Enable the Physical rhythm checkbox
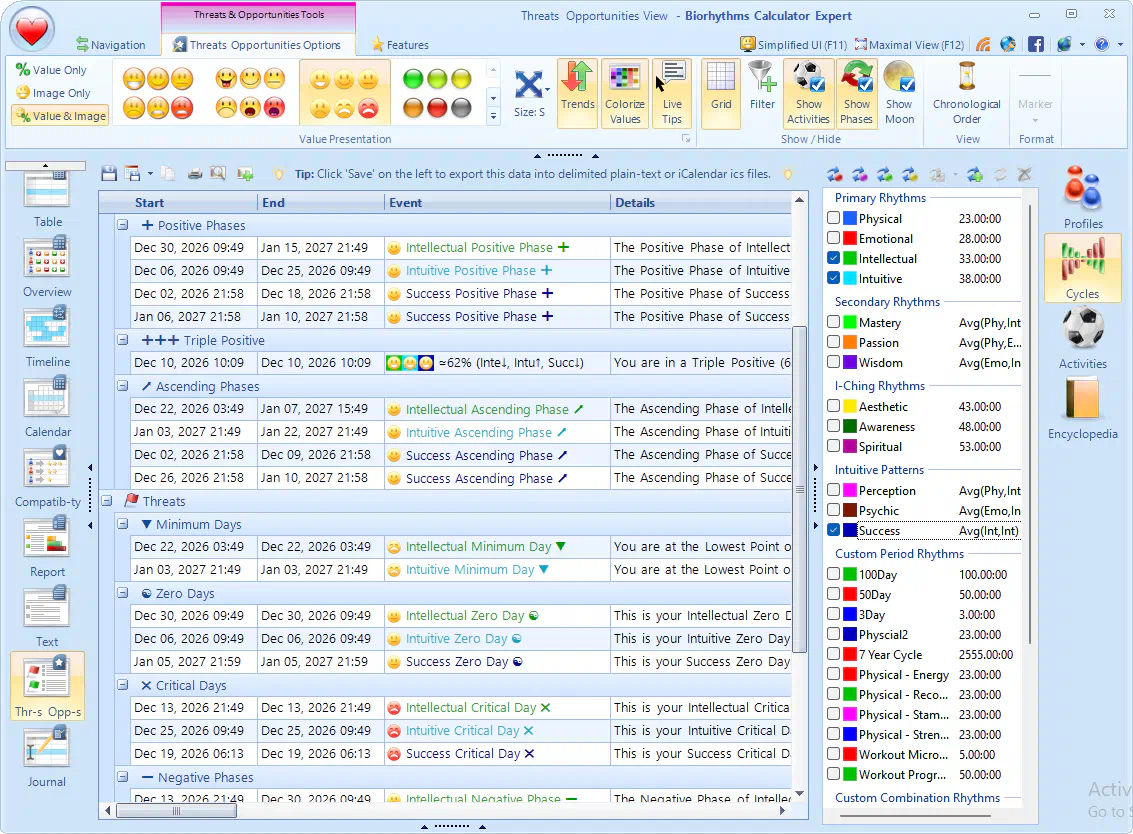The width and height of the screenshot is (1133, 834). coord(833,218)
